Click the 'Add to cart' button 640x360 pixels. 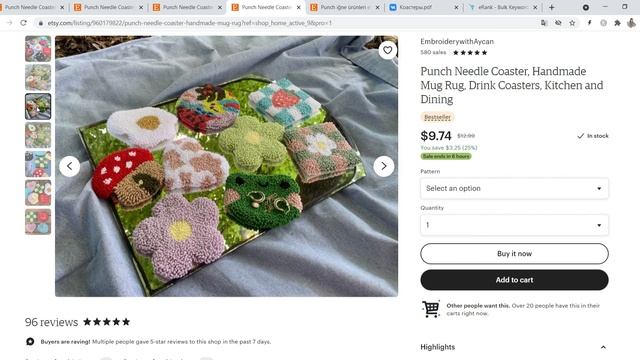(514, 280)
